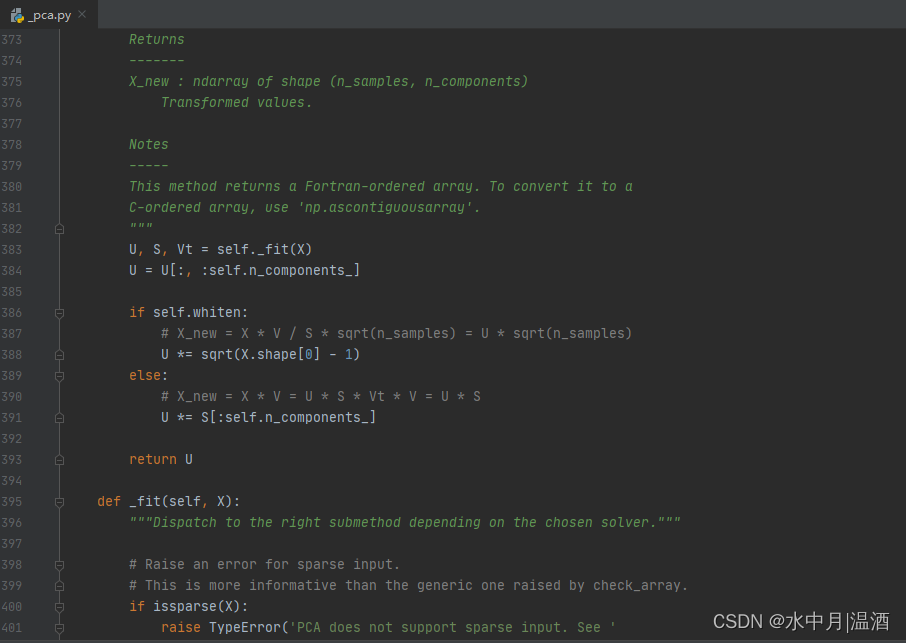Click 'U *= S[:self.n_components_]' statement
The height and width of the screenshot is (643, 906).
coord(268,417)
